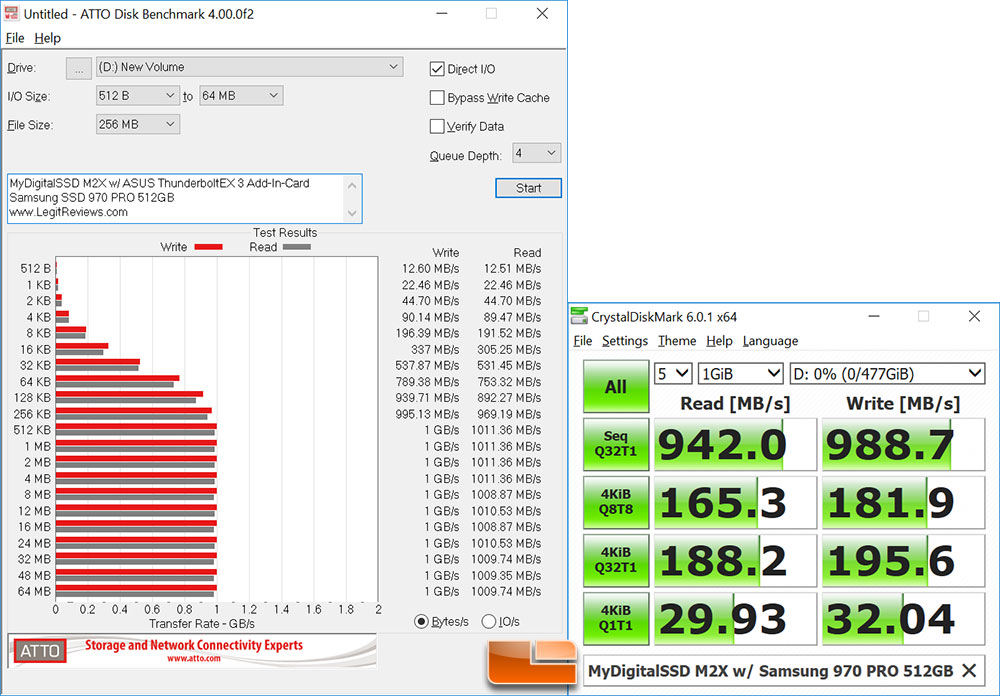Viewport: 1000px width, 696px height.
Task: Toggle the Direct I/O checkbox
Action: 437,69
